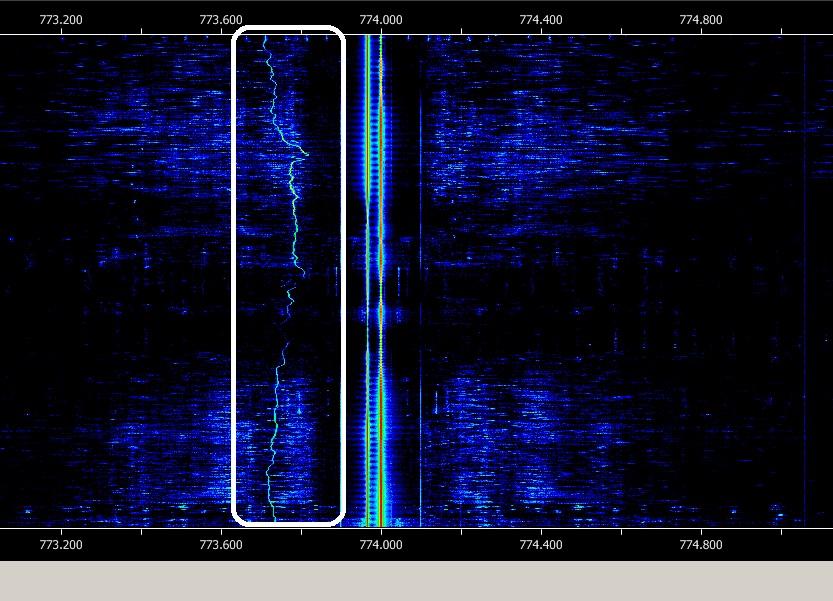Click the thin vertical line near 774.100
The width and height of the screenshot is (833, 601).
click(x=421, y=282)
